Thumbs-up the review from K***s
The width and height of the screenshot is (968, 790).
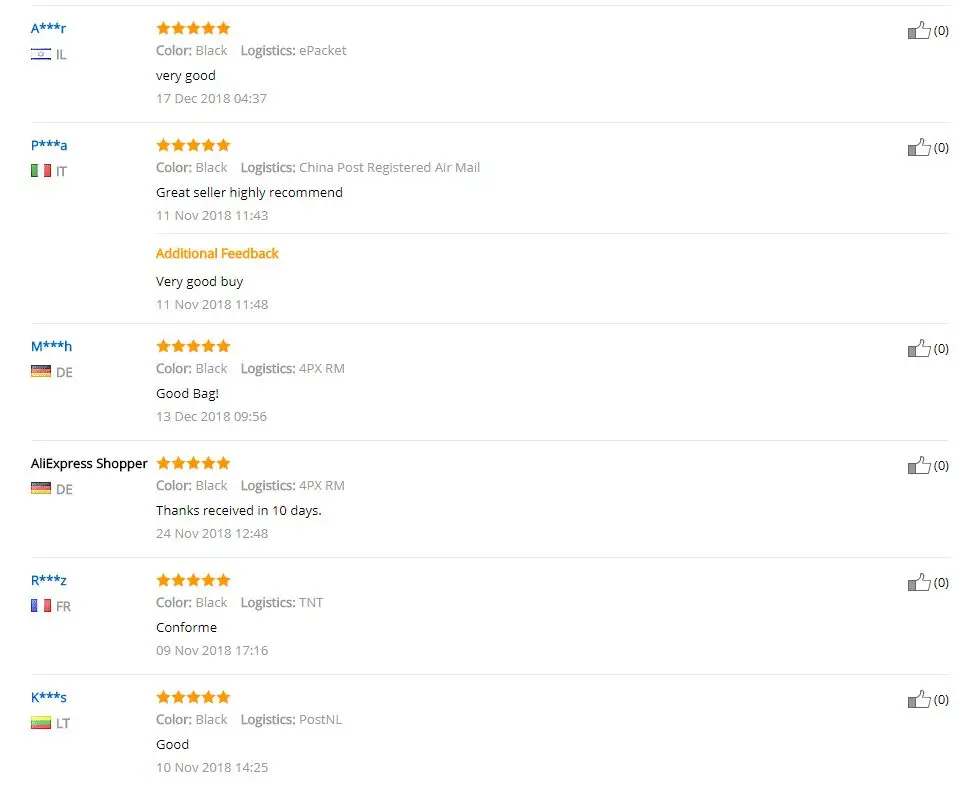pos(919,700)
